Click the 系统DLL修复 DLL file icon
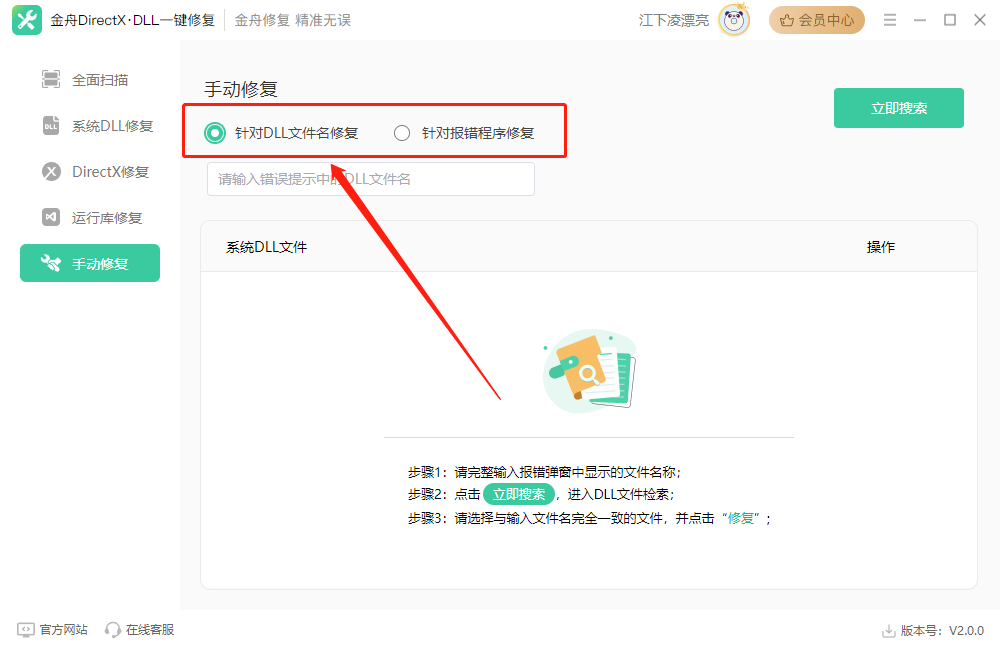The width and height of the screenshot is (1000, 650). 51,126
